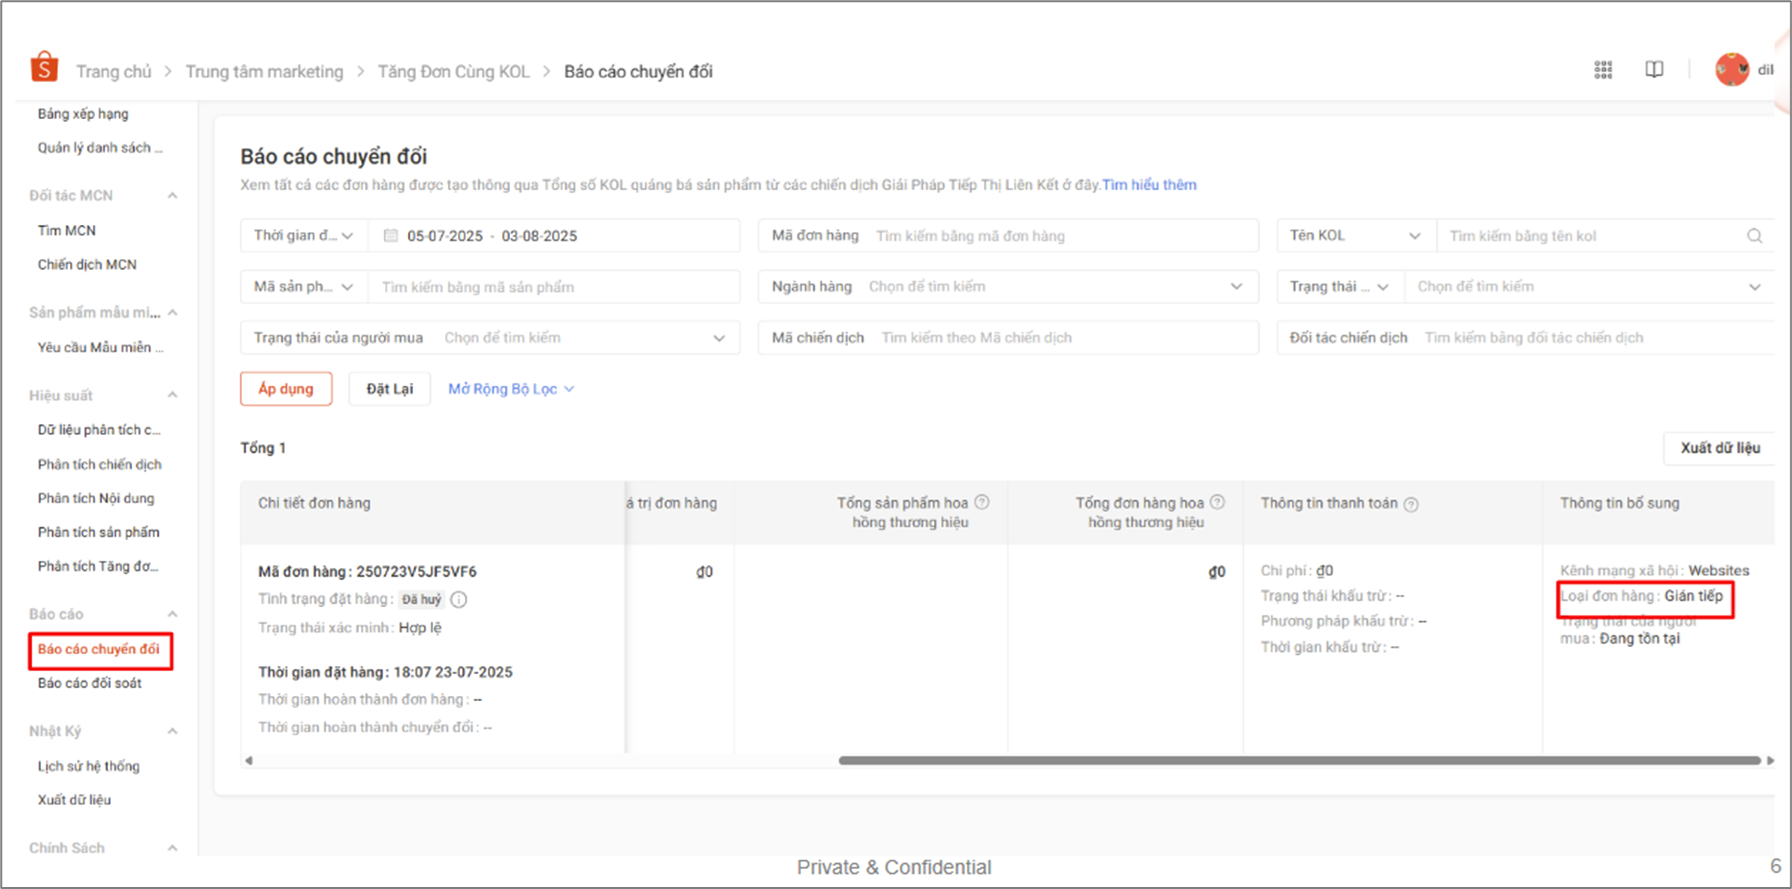The height and width of the screenshot is (889, 1792).
Task: Click search magnifier in KOL name field
Action: tap(1754, 236)
